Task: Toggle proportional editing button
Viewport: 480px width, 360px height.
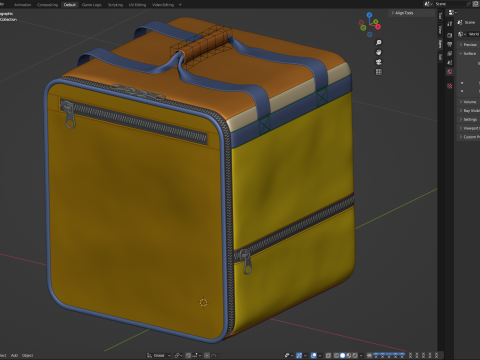Action: [207, 355]
